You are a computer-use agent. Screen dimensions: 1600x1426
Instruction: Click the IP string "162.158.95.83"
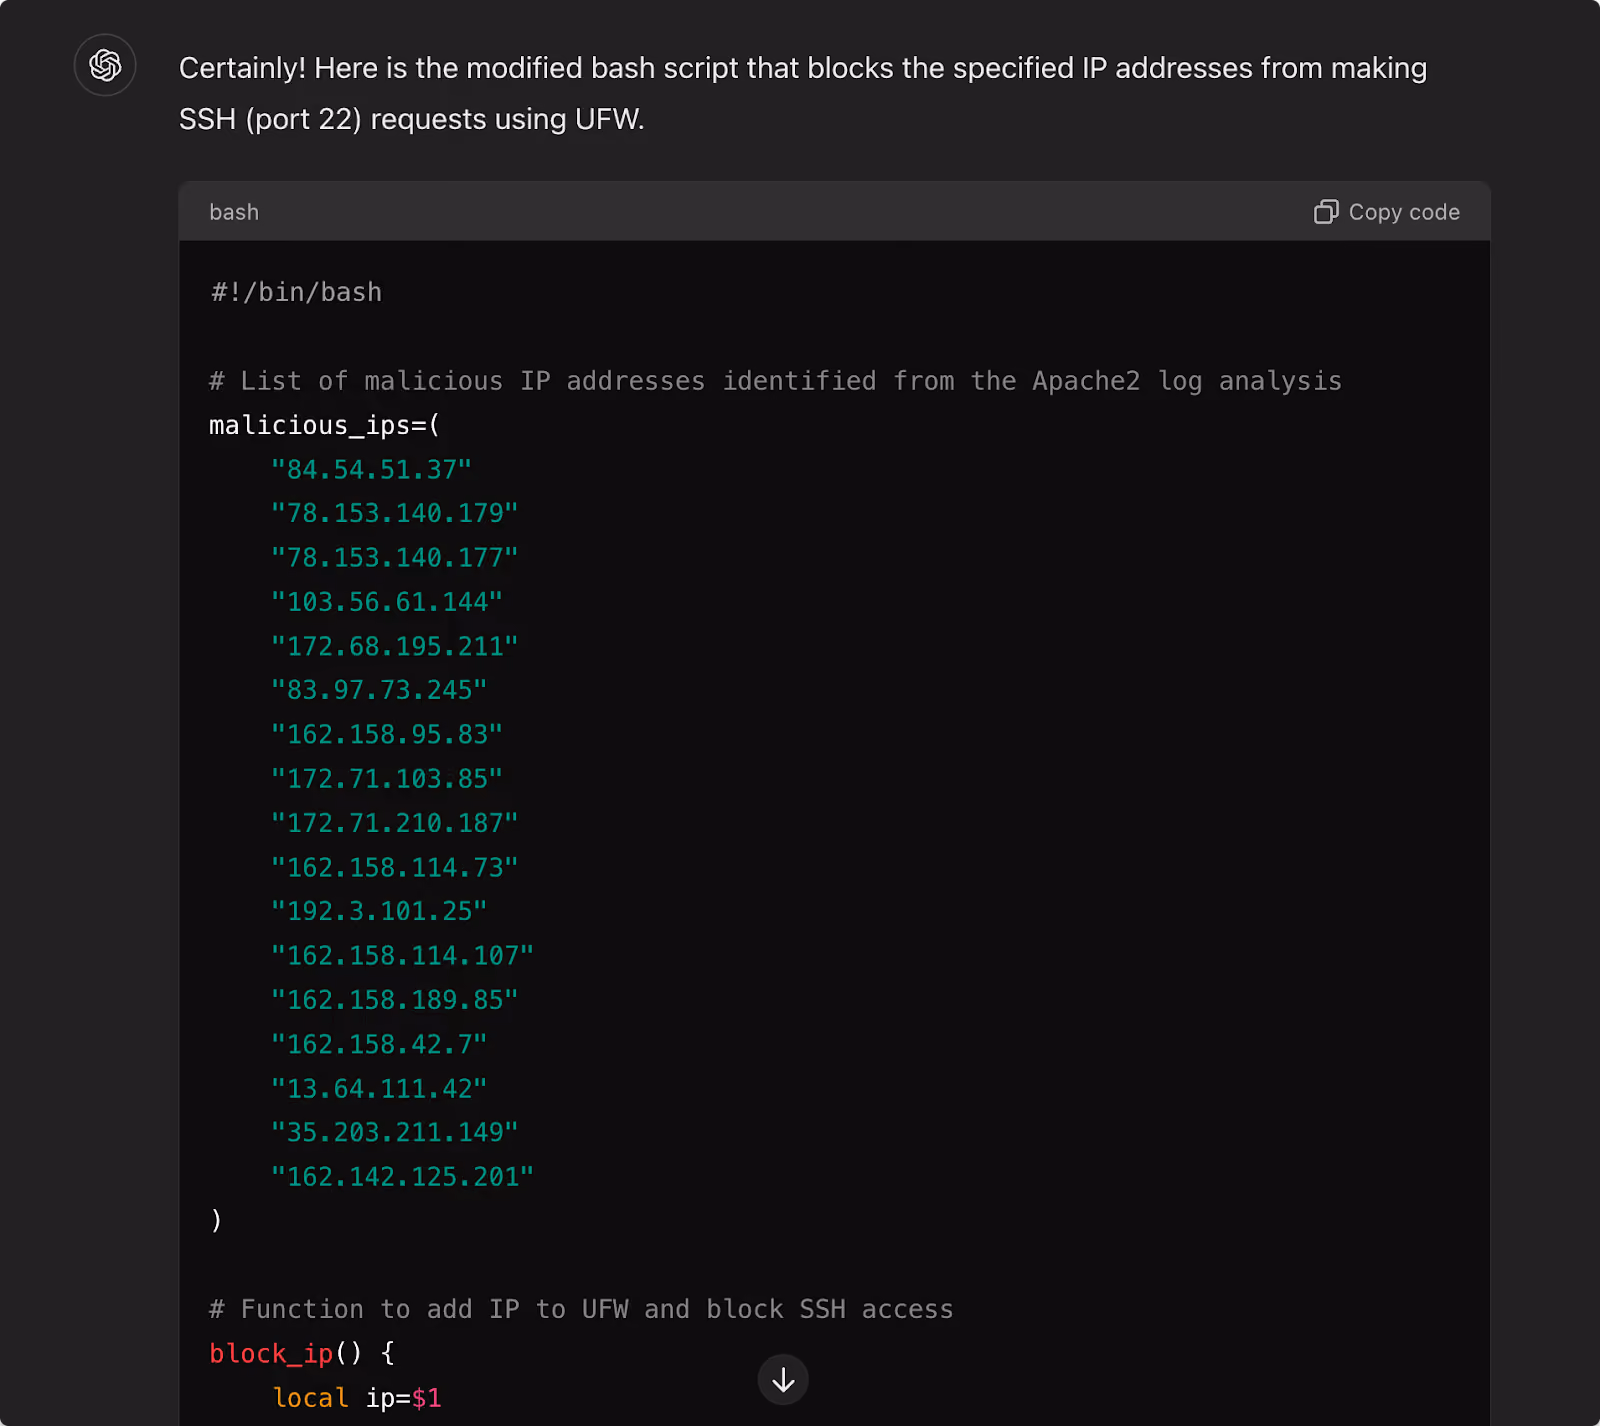387,734
